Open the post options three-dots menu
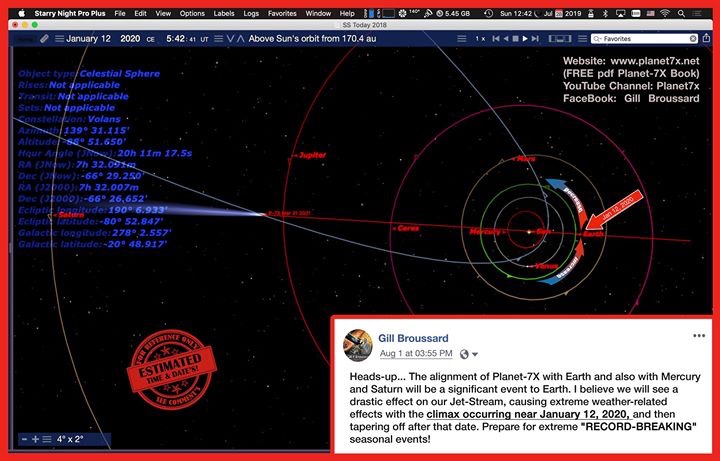This screenshot has width=720, height=461. pyautogui.click(x=699, y=336)
